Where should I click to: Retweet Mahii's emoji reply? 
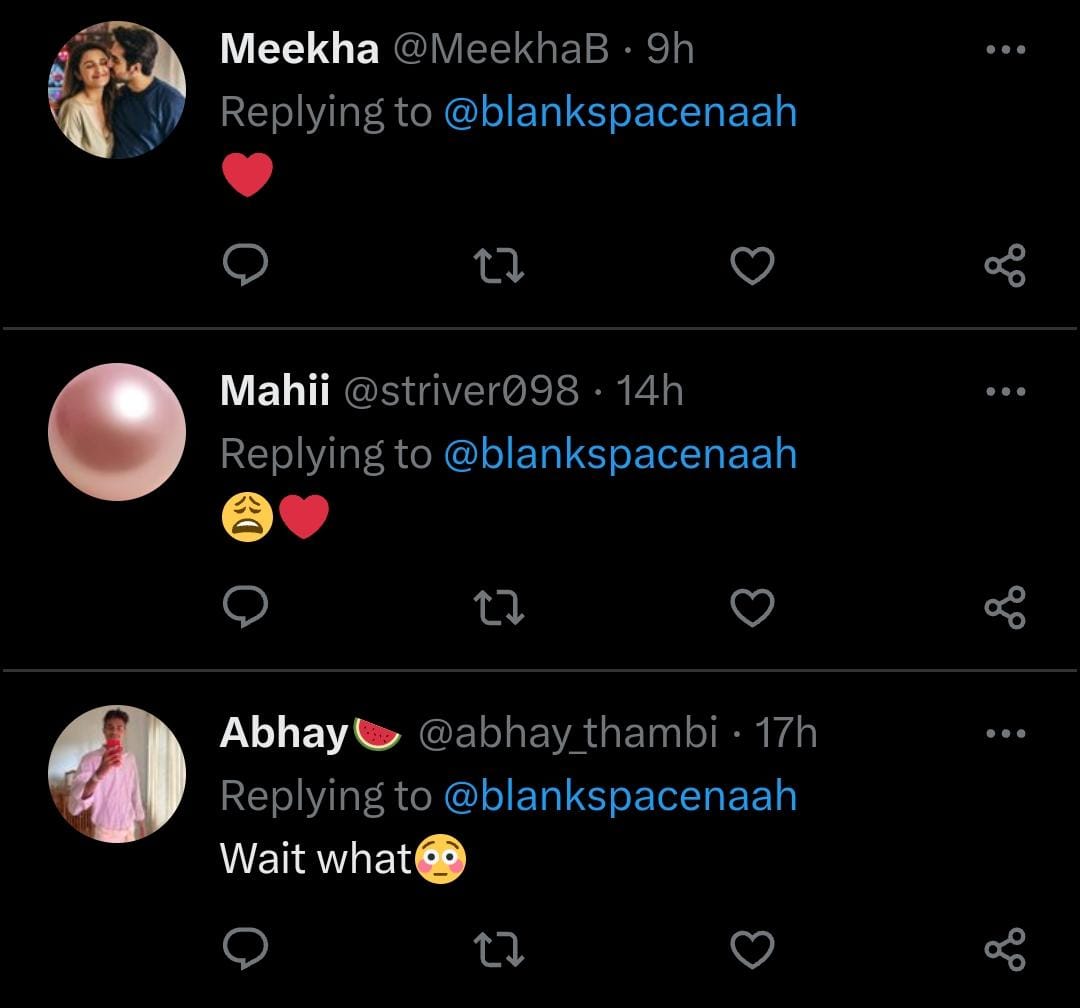click(499, 608)
